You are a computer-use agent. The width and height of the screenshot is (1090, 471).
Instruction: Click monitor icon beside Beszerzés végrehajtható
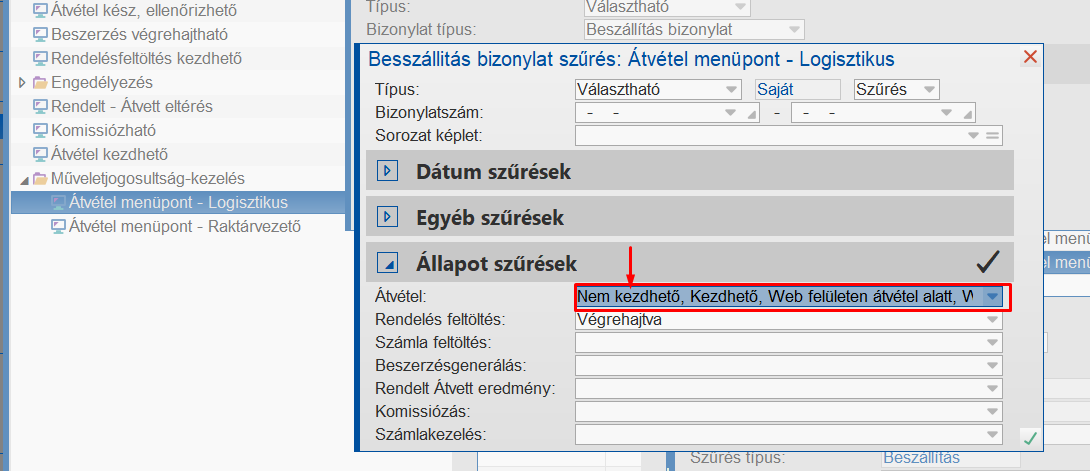click(40, 33)
